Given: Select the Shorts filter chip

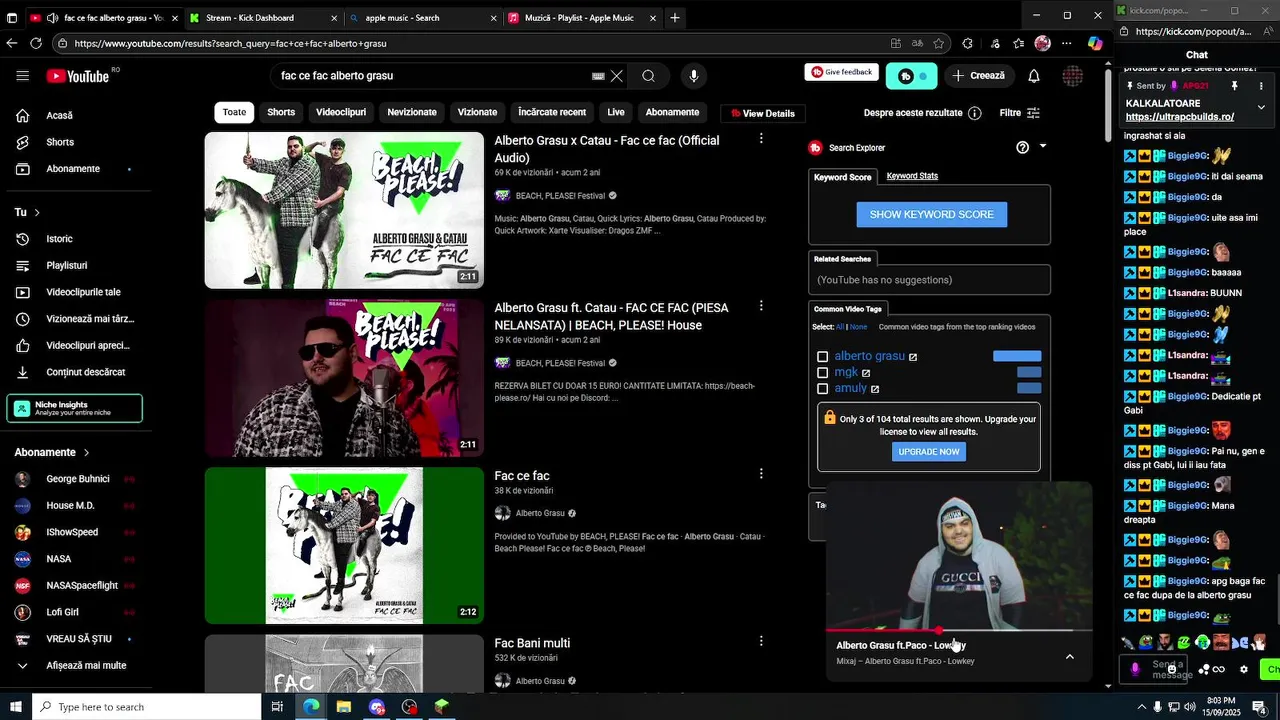Looking at the screenshot, I should (281, 112).
